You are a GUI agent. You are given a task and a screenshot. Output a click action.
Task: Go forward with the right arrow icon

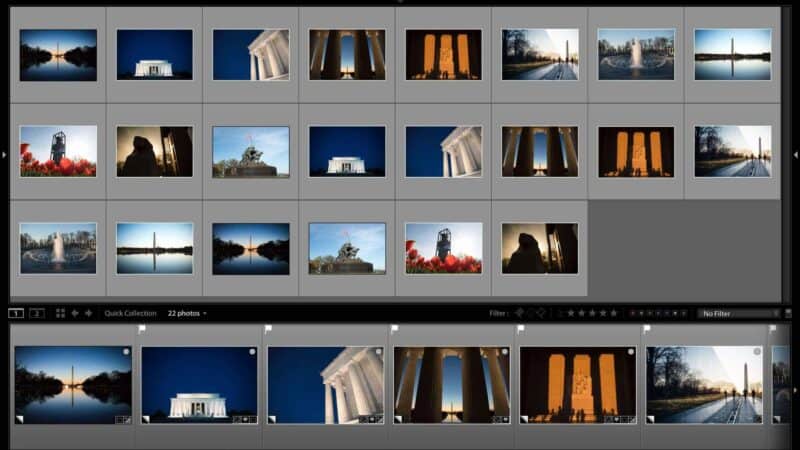[89, 313]
